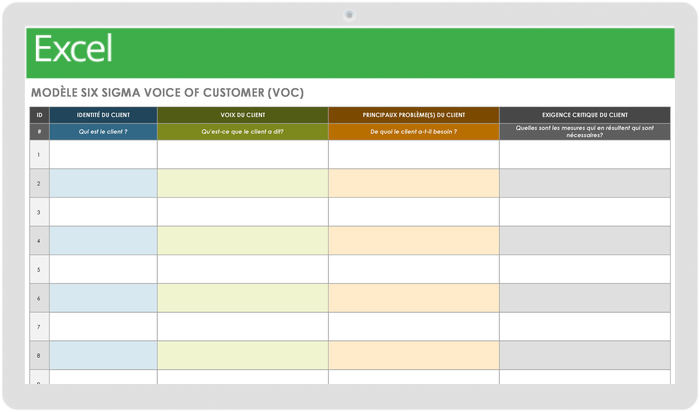Viewport: 700px width, 412px height.
Task: Select row 8 green Voix du client cell
Action: (243, 355)
